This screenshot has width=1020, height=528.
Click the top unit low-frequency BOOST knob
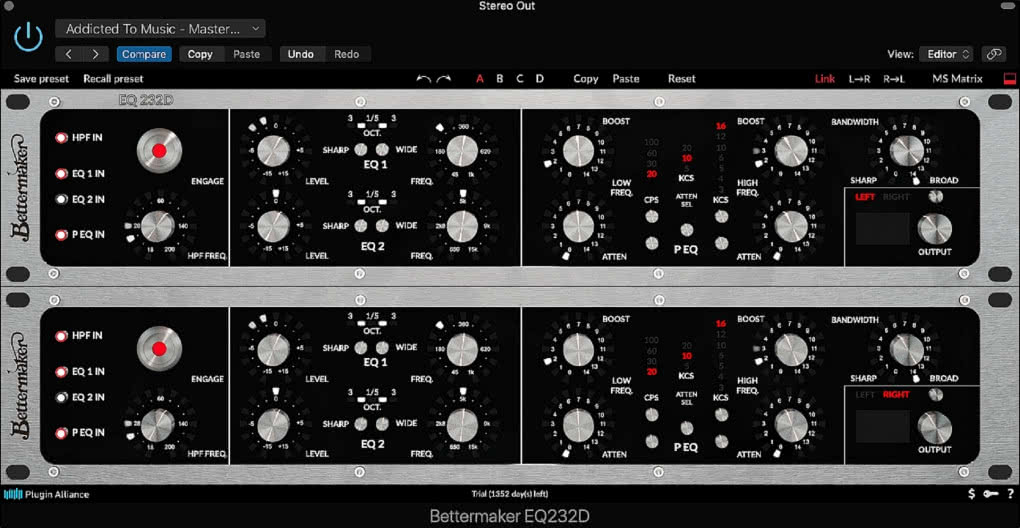click(x=578, y=151)
